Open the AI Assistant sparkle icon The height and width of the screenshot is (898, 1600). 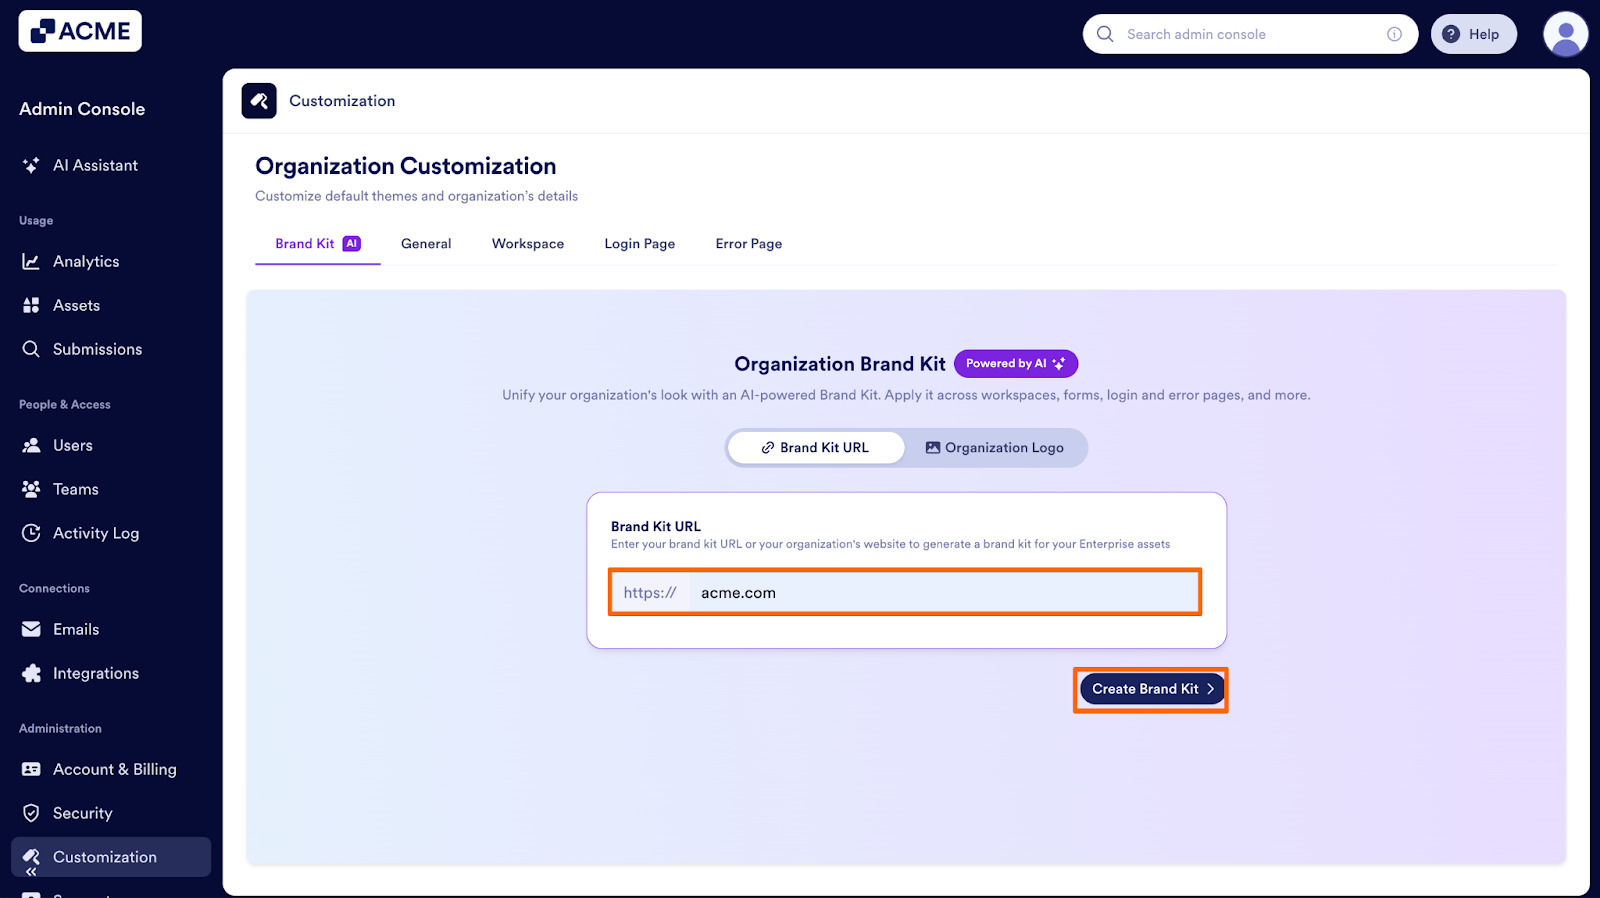31,165
